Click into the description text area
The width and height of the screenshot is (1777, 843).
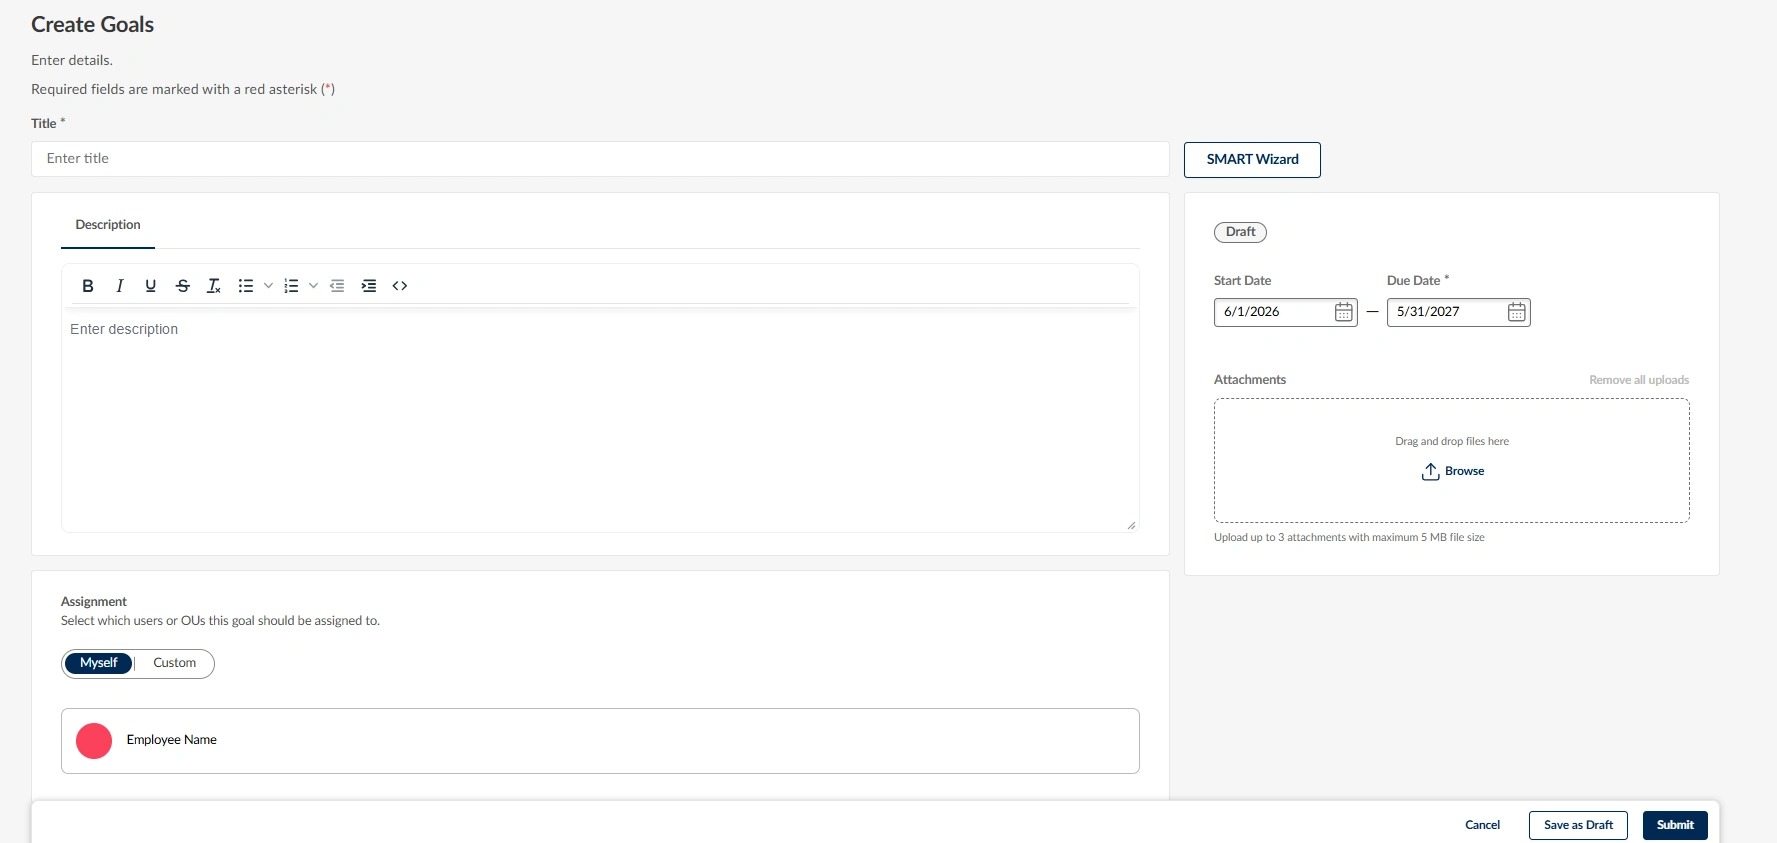tap(600, 420)
